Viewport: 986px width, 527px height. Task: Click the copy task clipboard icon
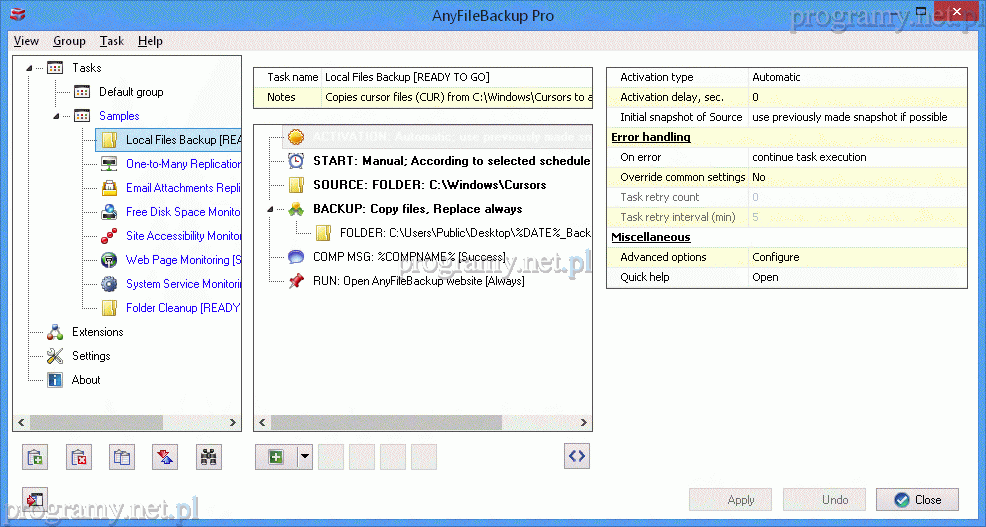click(x=122, y=458)
